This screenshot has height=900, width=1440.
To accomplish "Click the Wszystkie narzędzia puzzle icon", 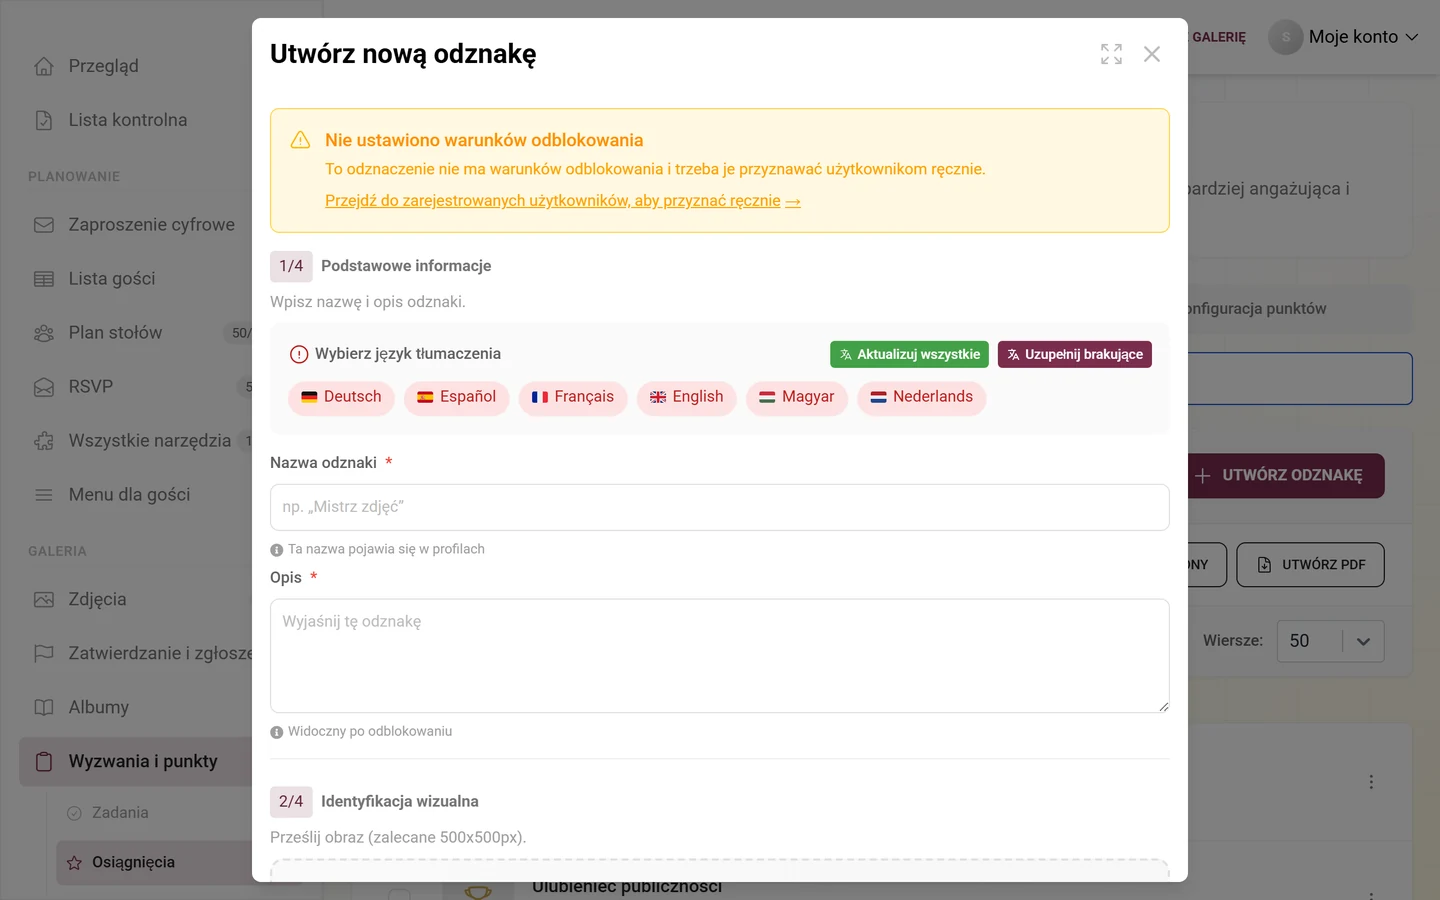I will coord(44,441).
